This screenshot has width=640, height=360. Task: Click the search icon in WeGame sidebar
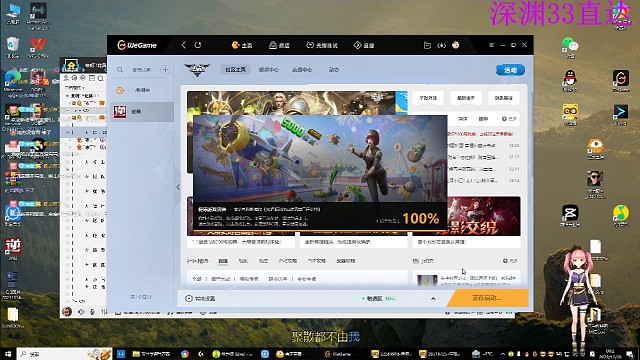click(x=120, y=70)
